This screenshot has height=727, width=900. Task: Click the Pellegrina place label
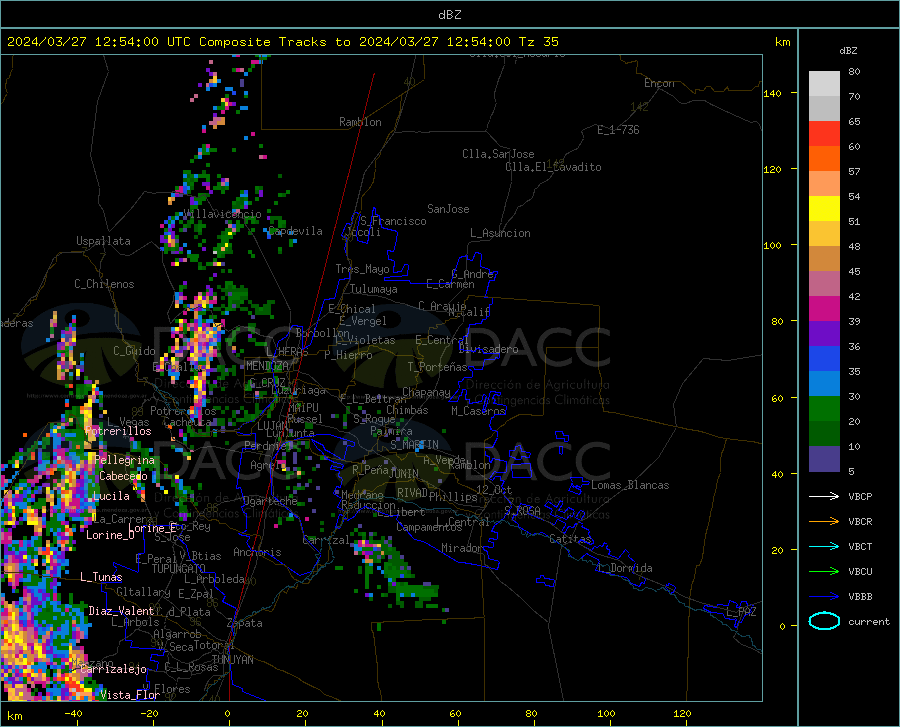125,460
